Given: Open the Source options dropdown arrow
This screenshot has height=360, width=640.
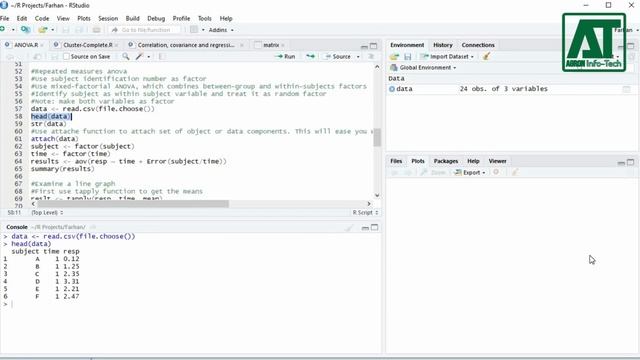Looking at the screenshot, I should 358,57.
